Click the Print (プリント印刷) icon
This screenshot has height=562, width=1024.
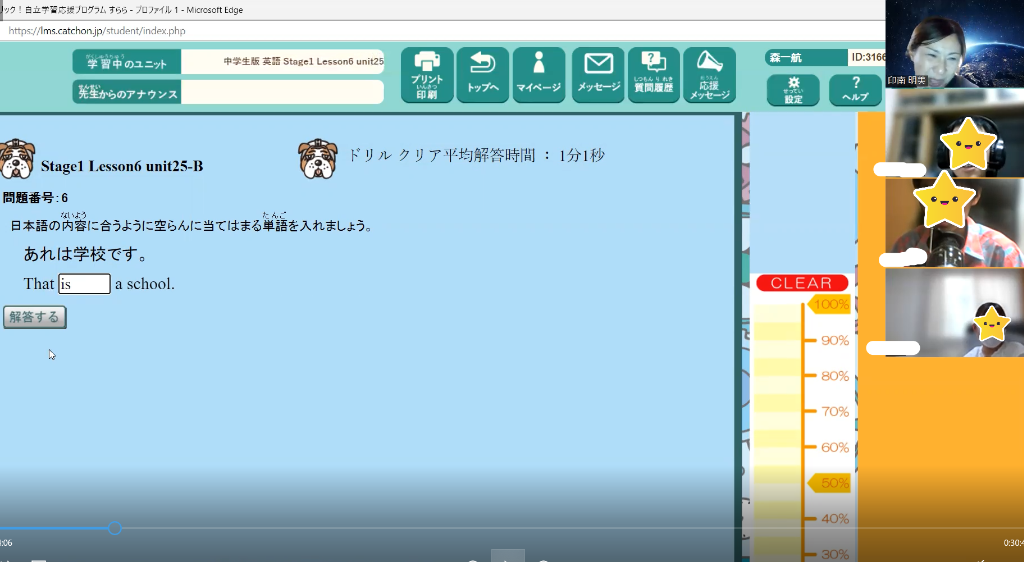427,75
